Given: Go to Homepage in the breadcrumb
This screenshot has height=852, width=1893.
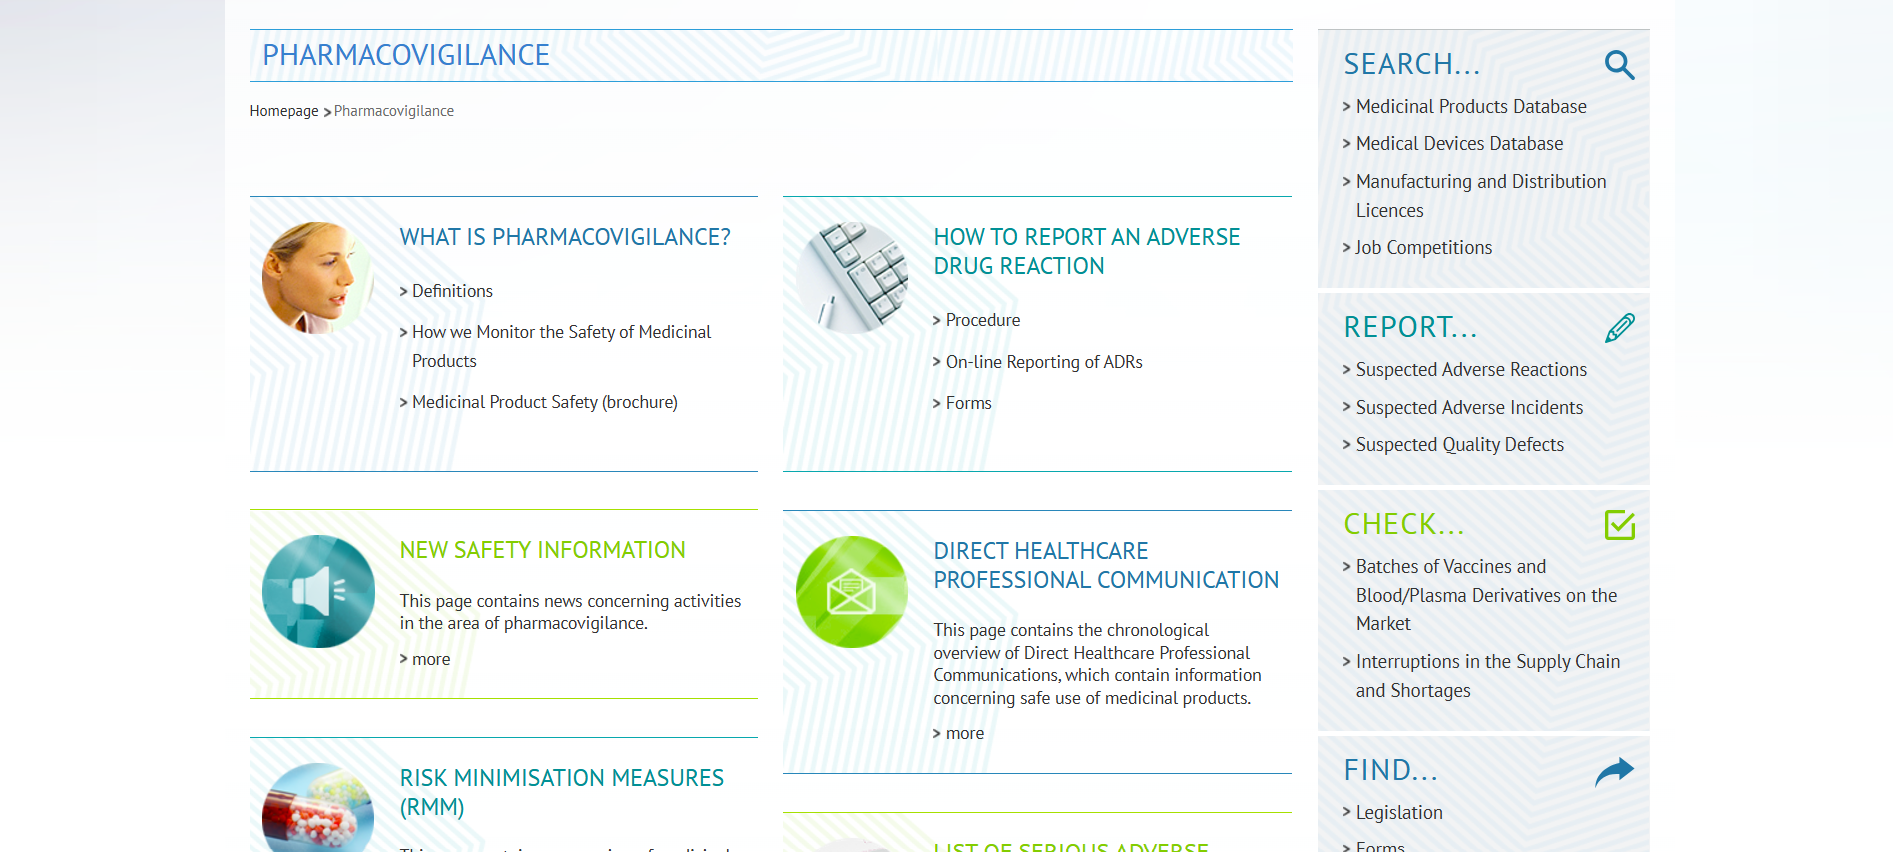Looking at the screenshot, I should tap(284, 111).
